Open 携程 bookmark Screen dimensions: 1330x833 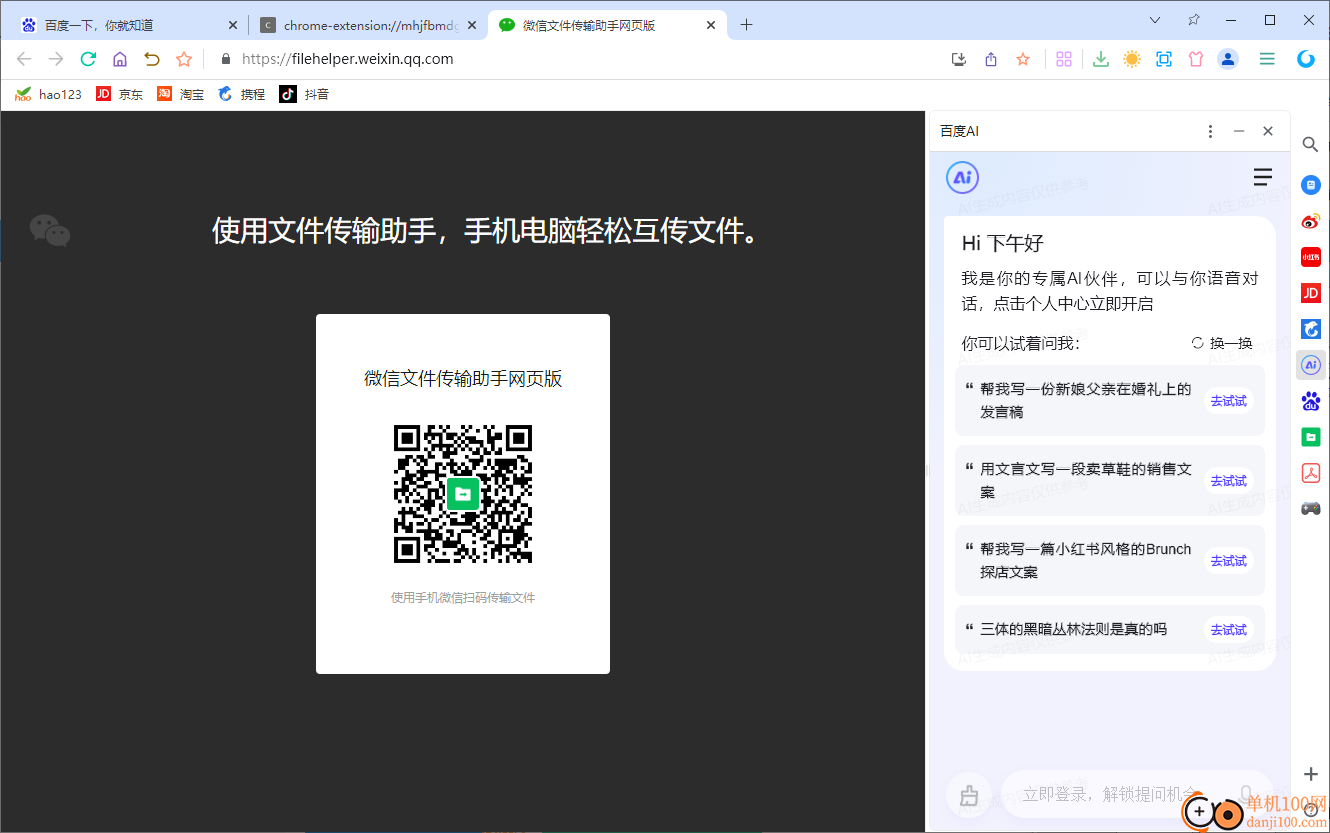pos(241,94)
